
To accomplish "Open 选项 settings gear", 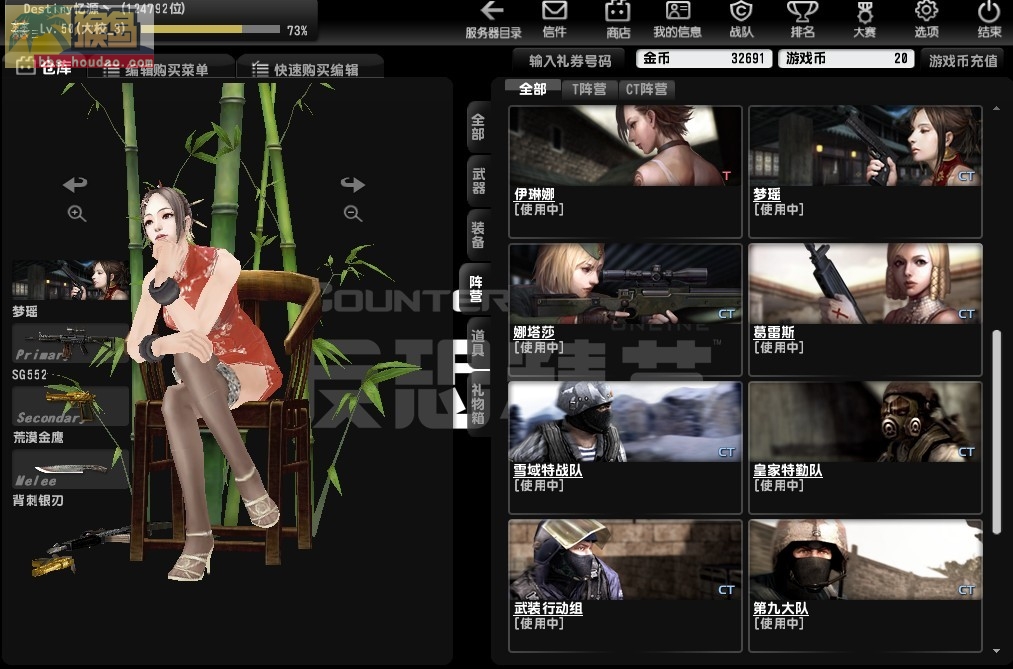I will [926, 20].
